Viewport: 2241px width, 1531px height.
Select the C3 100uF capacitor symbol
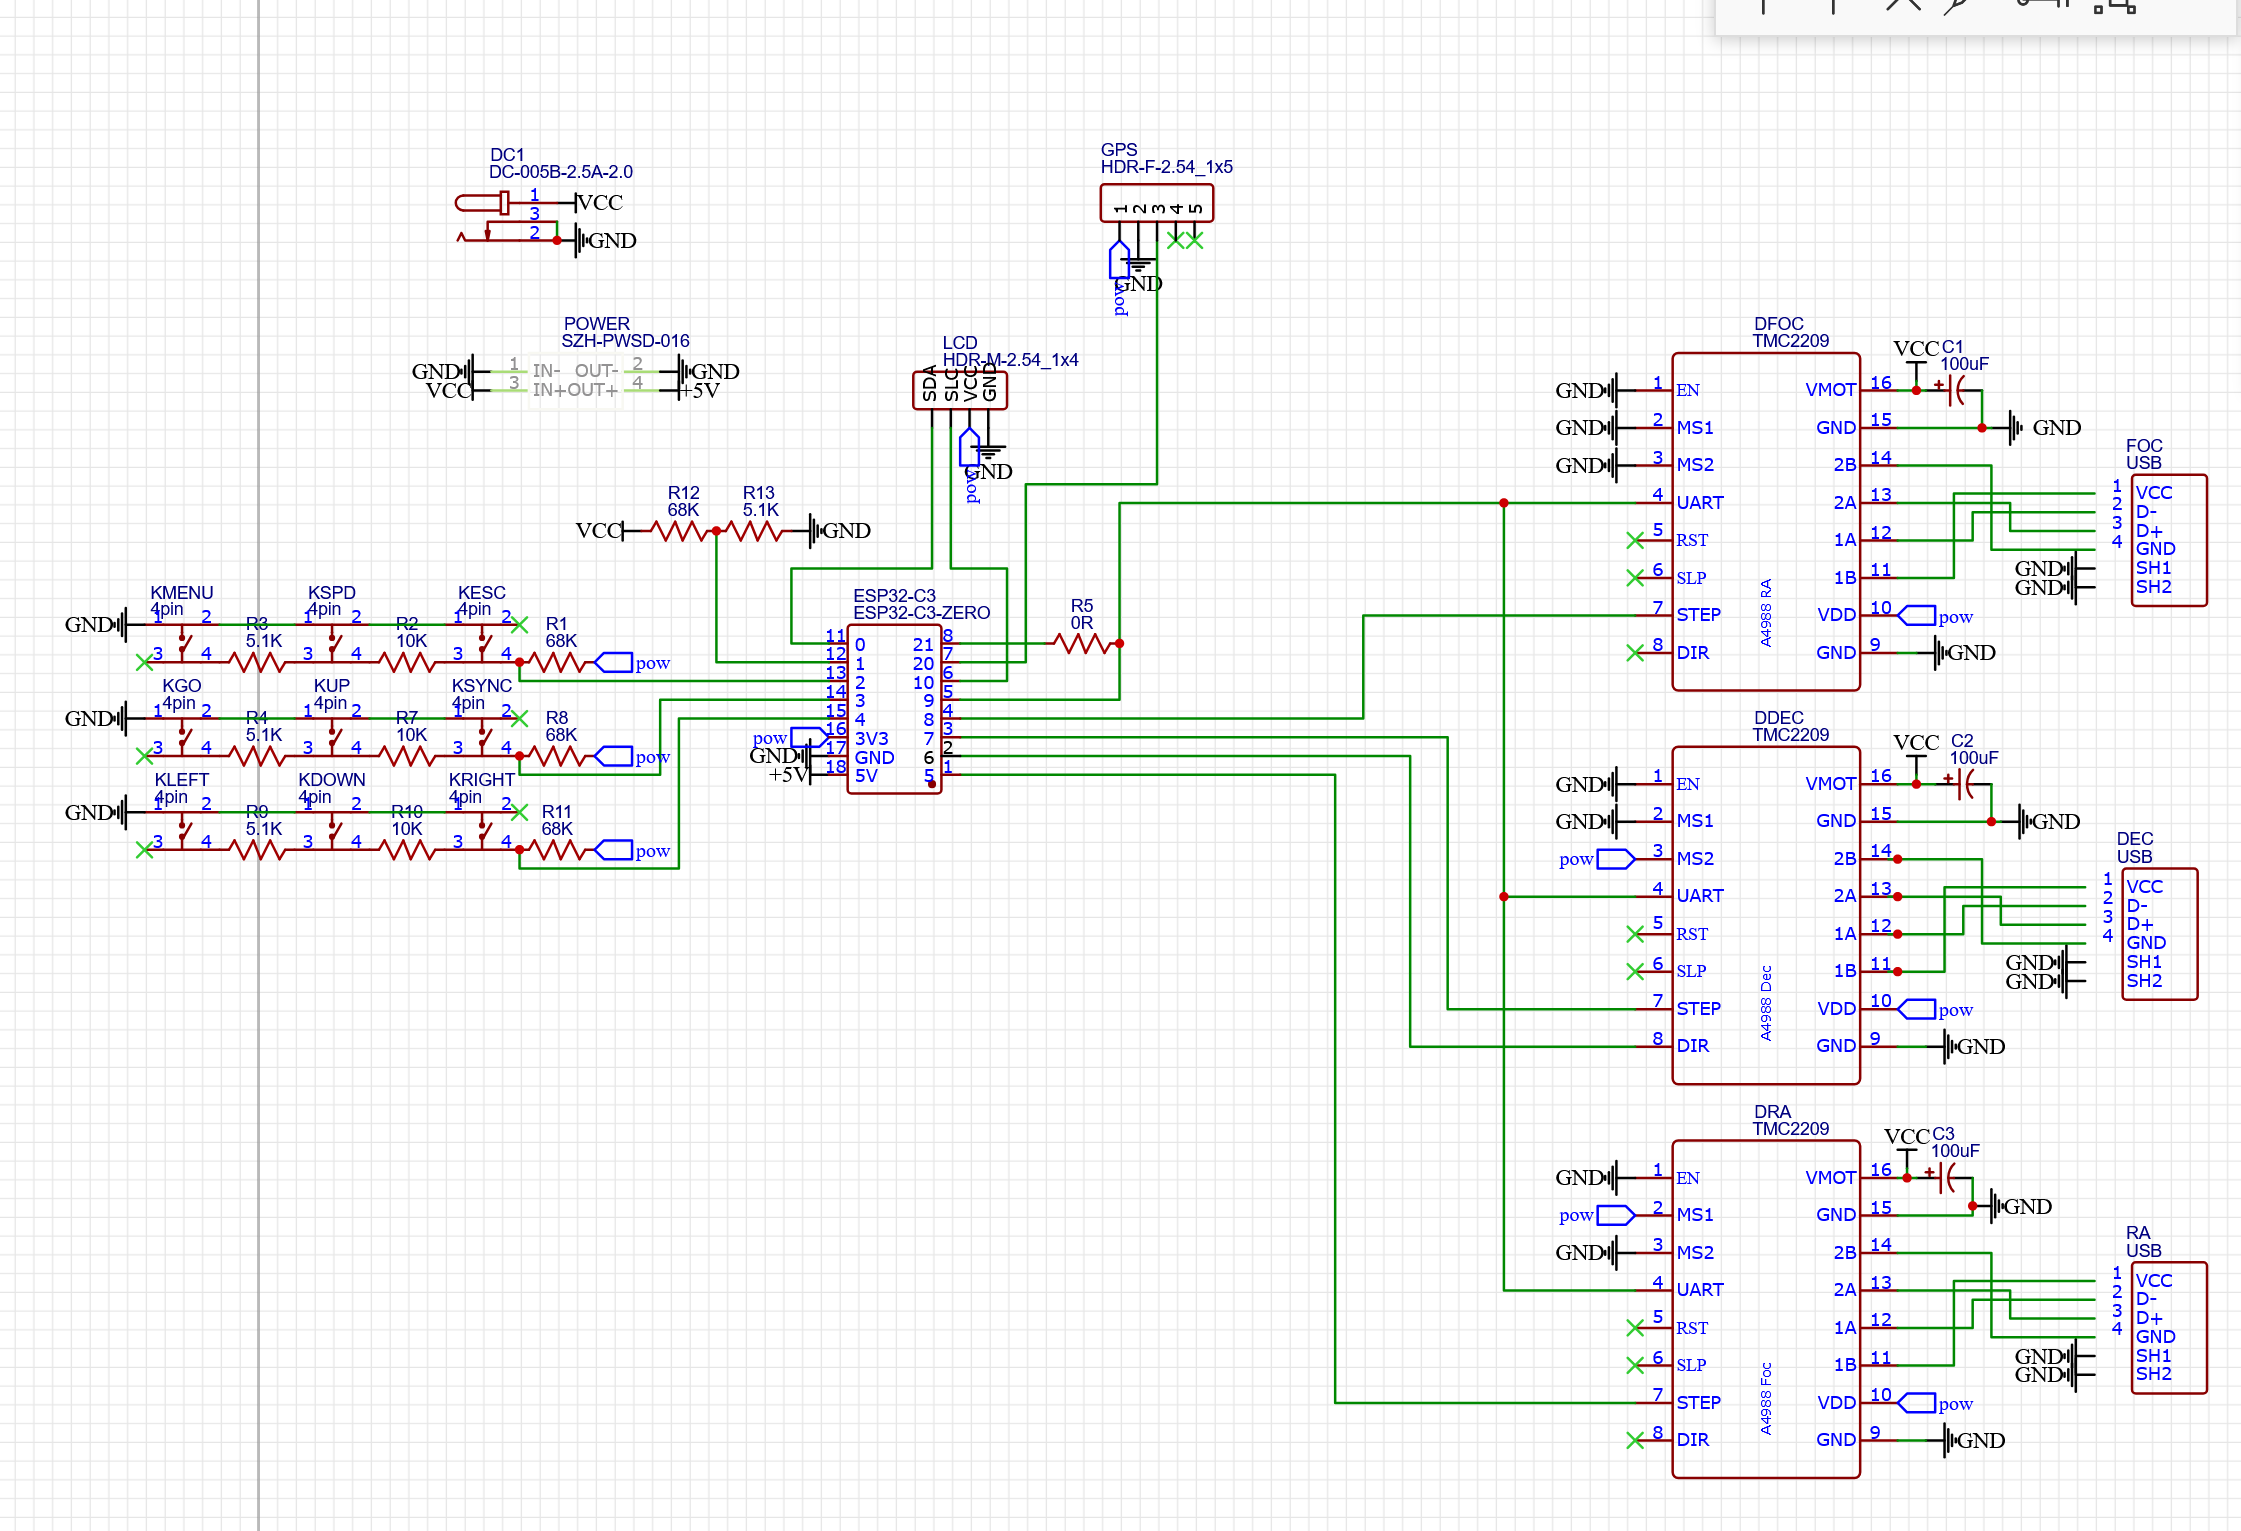tap(1952, 1178)
